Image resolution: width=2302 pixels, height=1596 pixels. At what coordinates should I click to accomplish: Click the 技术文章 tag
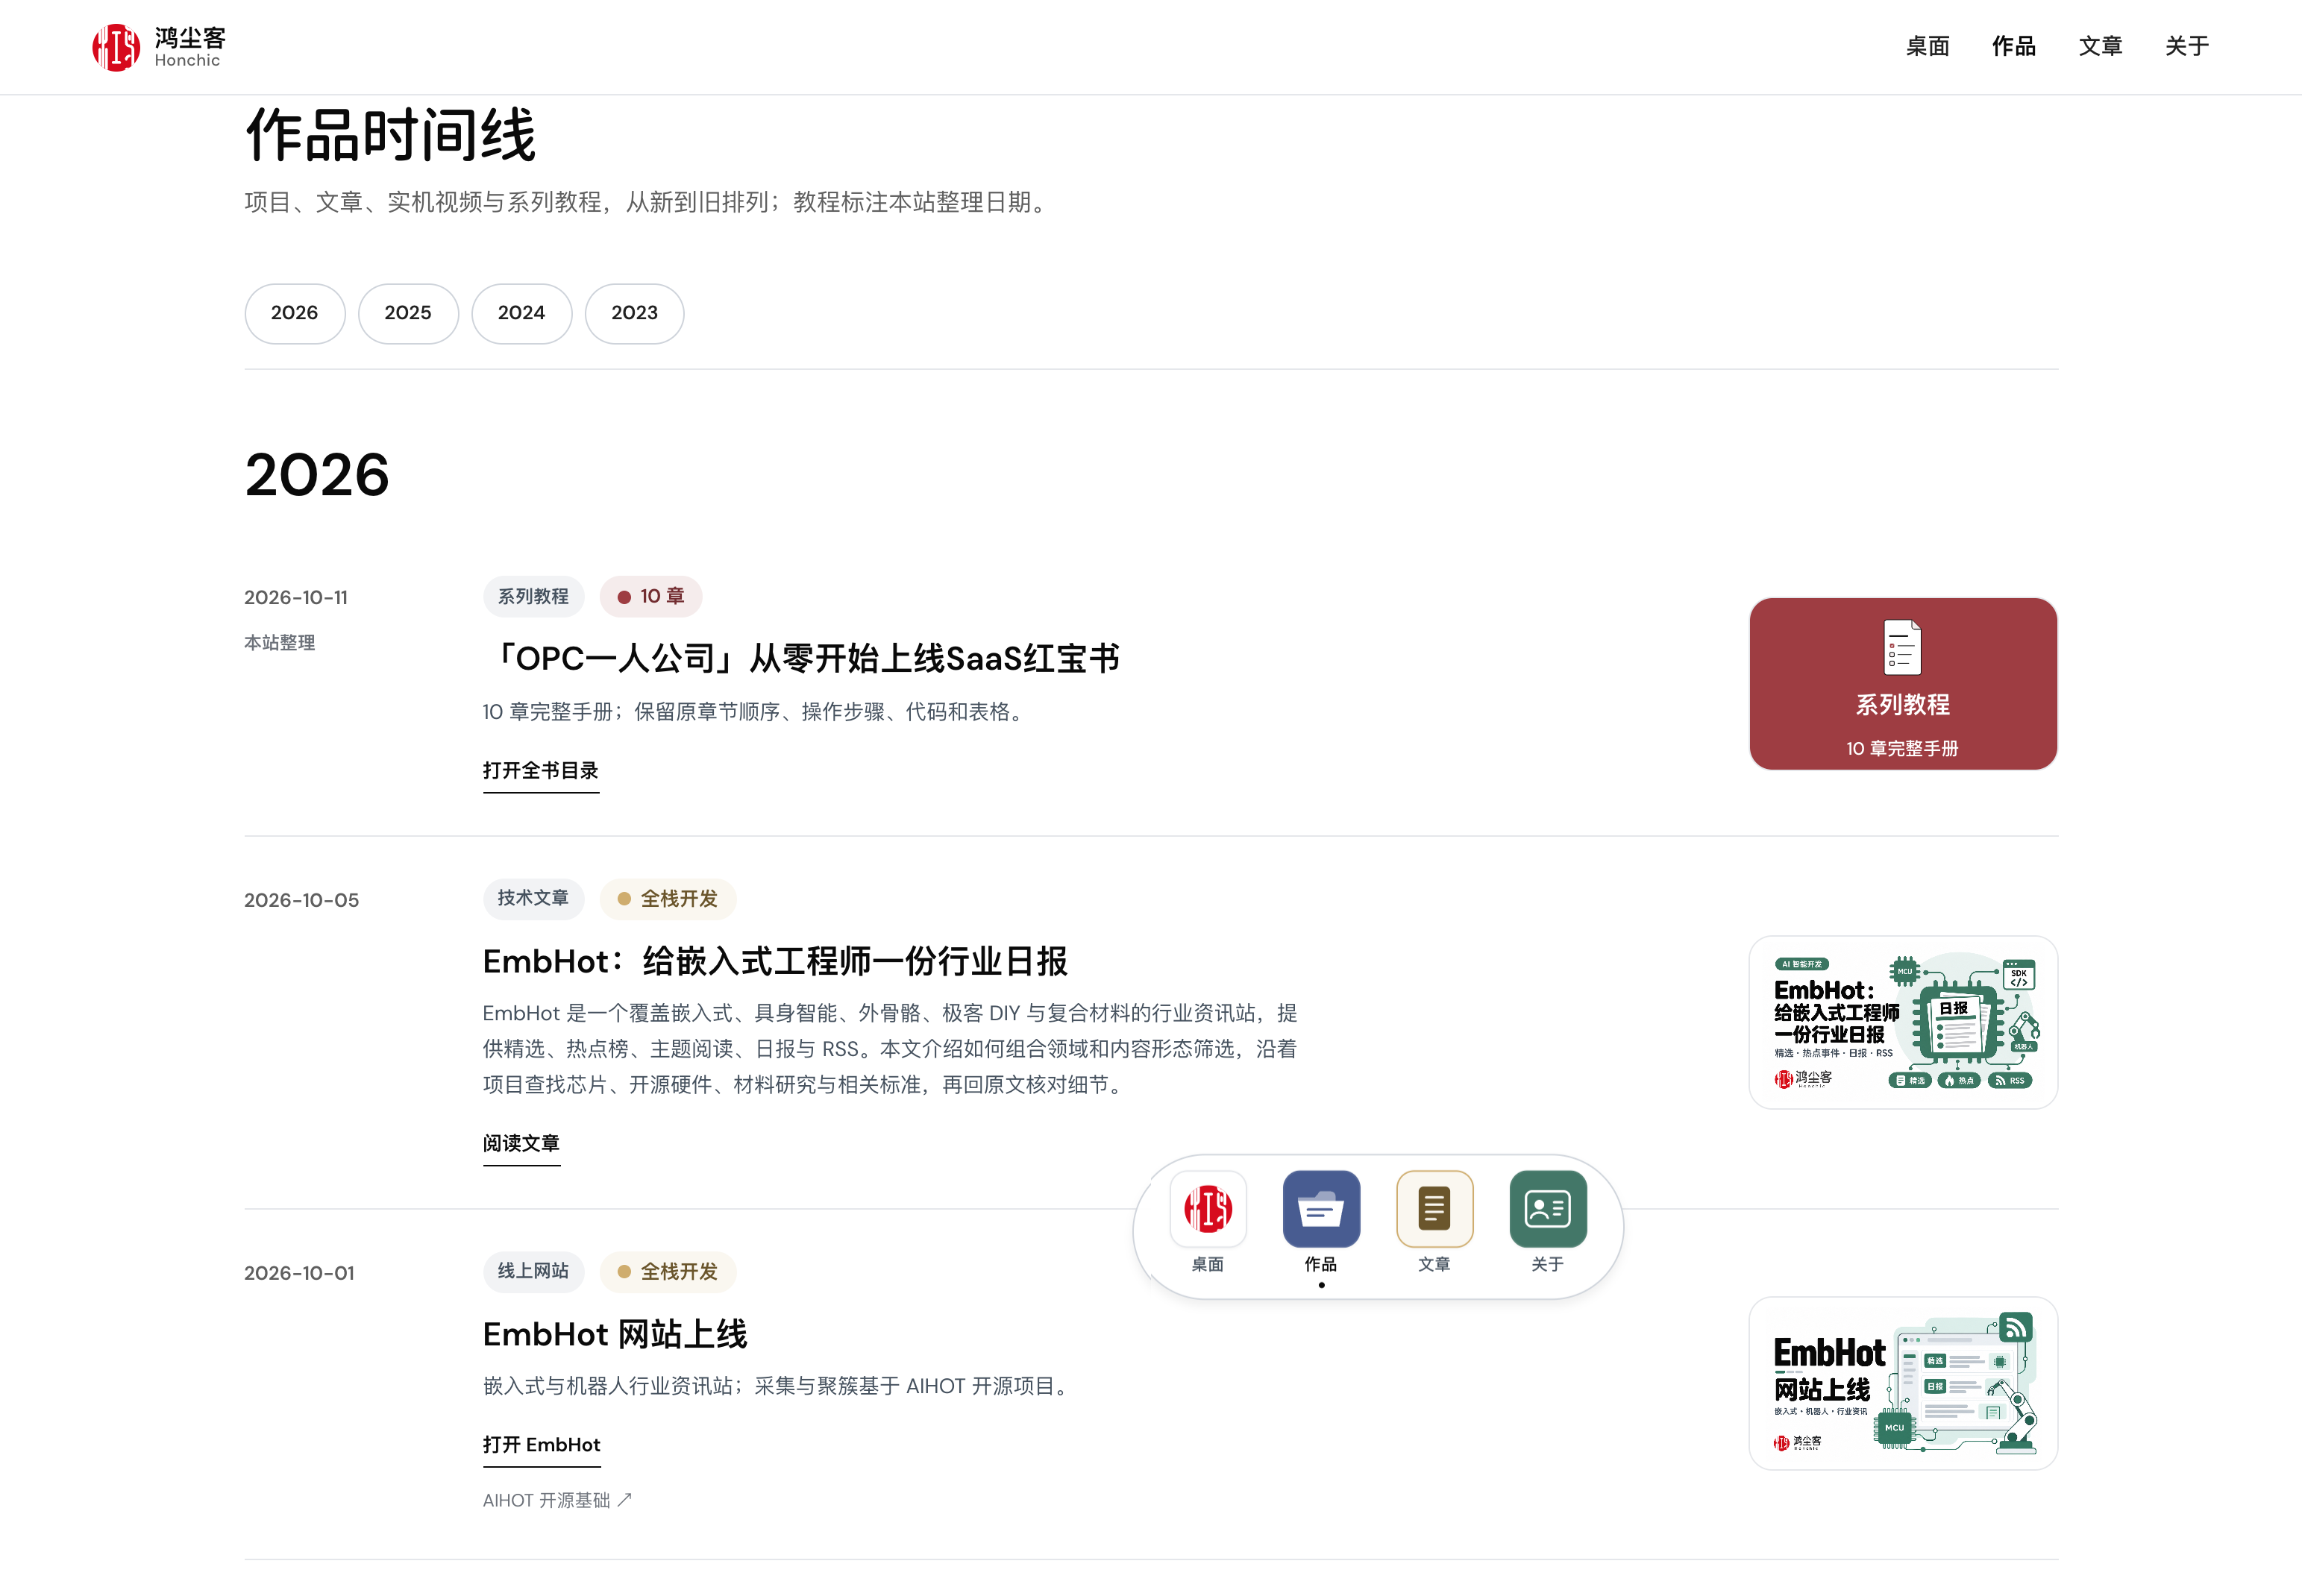(x=533, y=899)
